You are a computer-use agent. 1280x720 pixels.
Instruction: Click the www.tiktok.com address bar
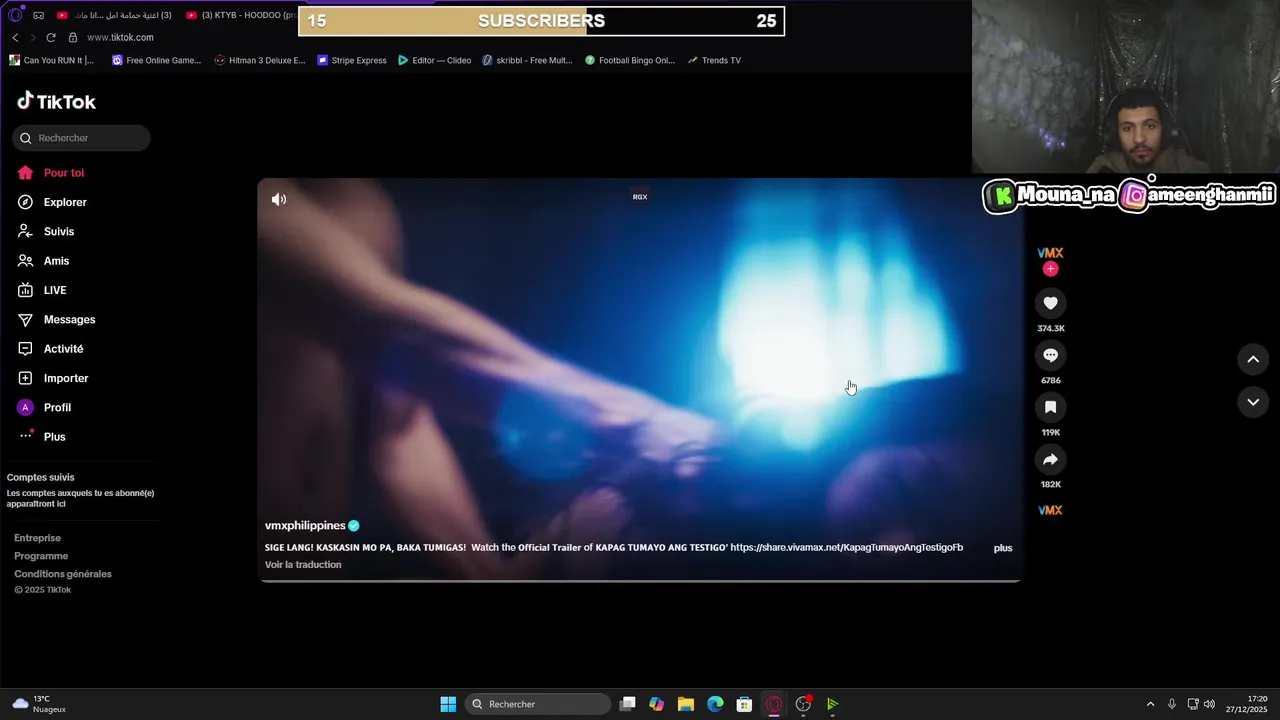point(120,37)
